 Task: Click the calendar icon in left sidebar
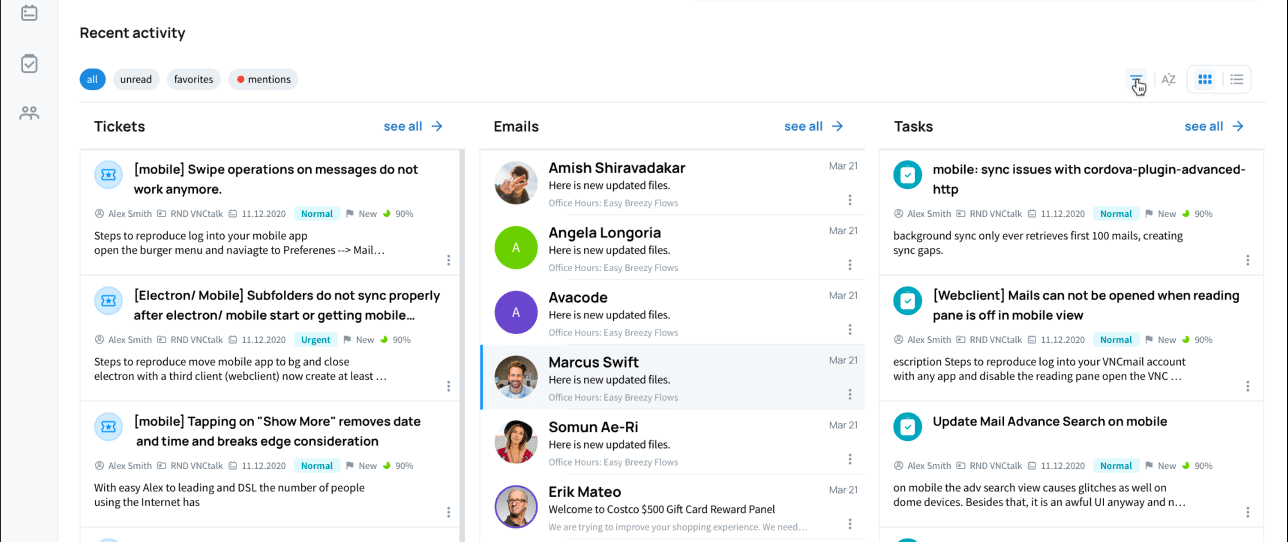[29, 13]
